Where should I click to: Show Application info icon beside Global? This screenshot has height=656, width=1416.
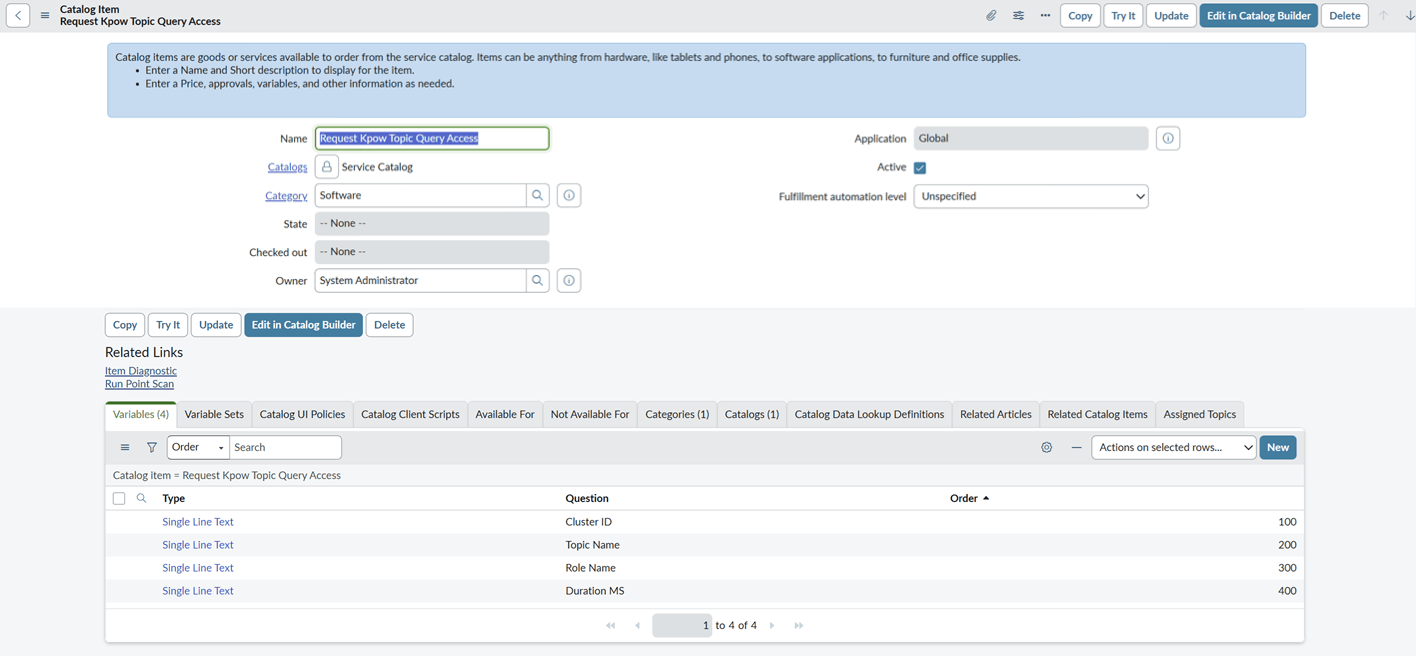pos(1168,139)
